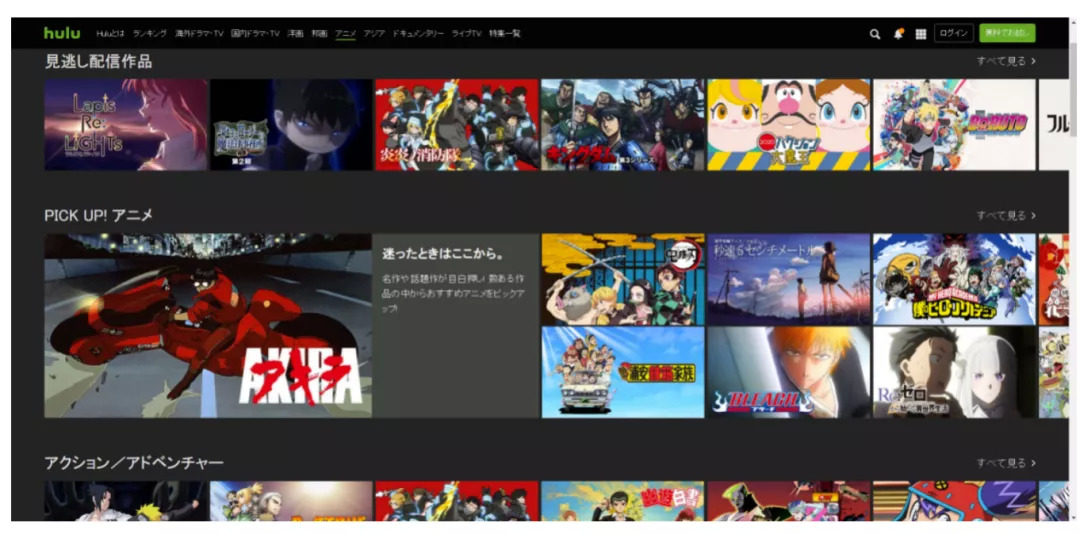Viewport: 1080px width, 534px height.
Task: Expand すべて見る for PICK UP! アニメ
Action: tap(1005, 215)
